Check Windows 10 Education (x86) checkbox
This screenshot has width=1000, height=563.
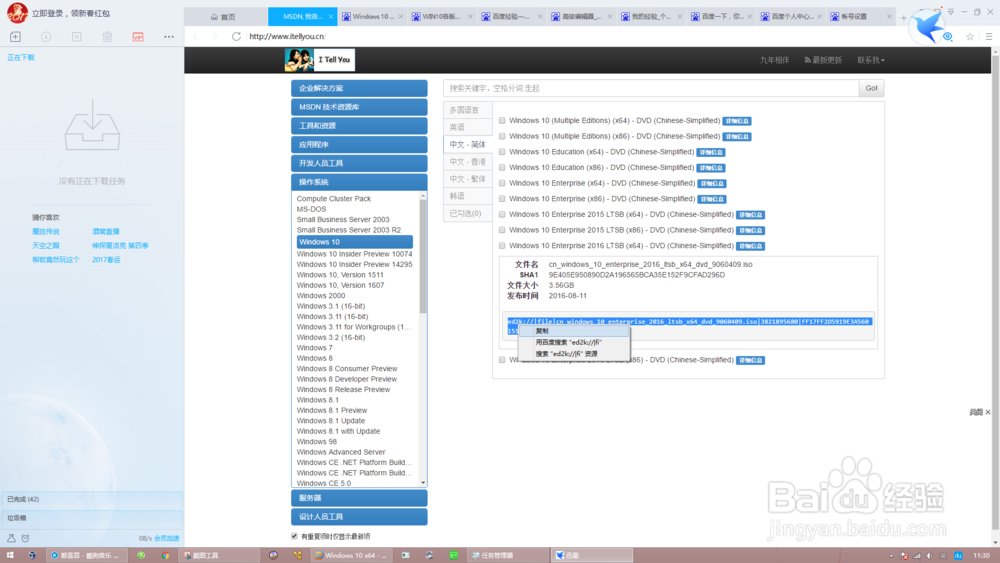coord(502,167)
